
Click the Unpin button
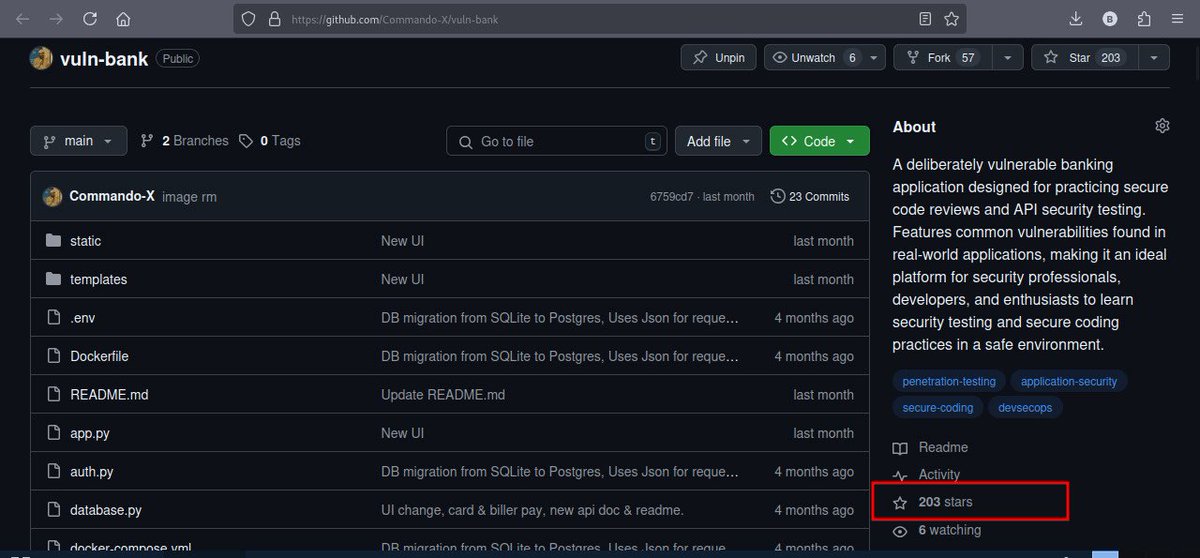(719, 58)
